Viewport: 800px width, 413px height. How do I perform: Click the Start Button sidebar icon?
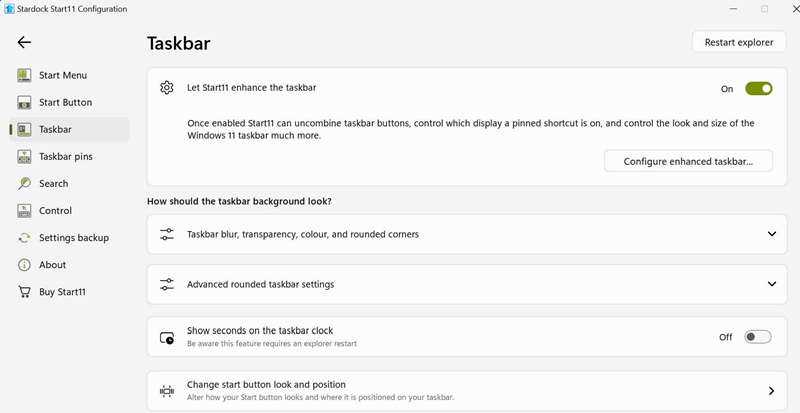tap(25, 102)
